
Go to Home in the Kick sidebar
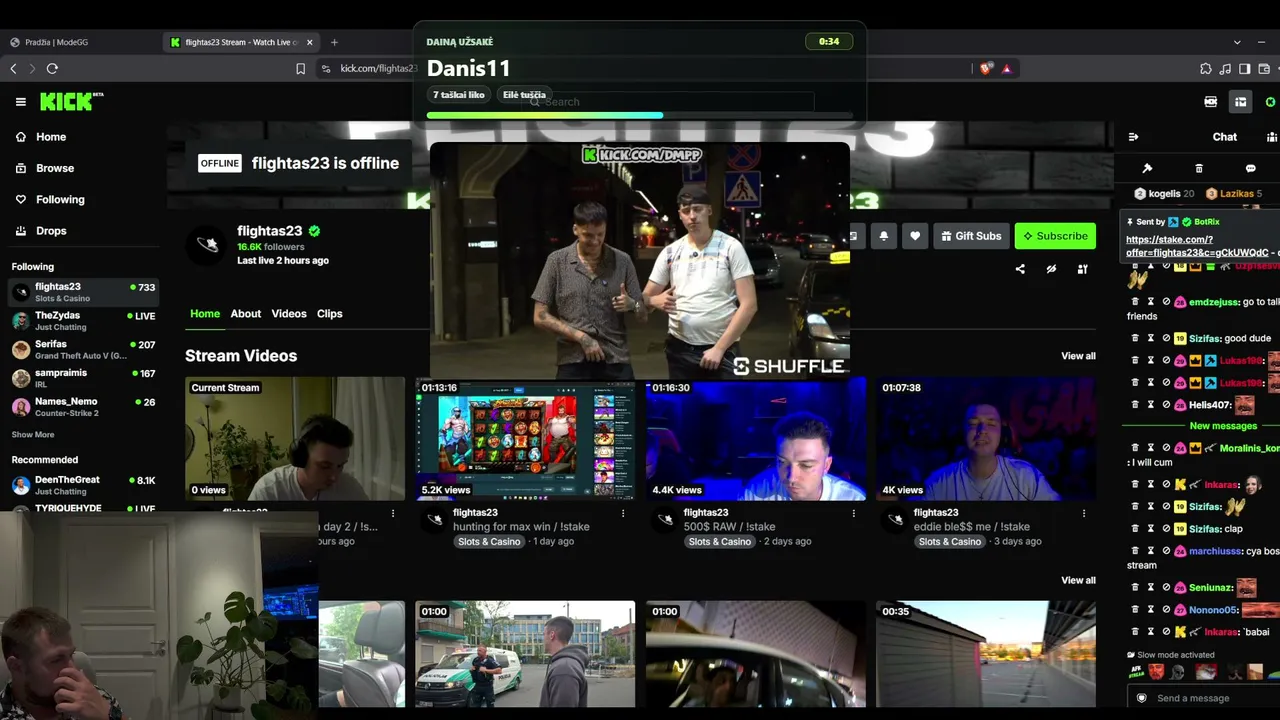[x=51, y=137]
